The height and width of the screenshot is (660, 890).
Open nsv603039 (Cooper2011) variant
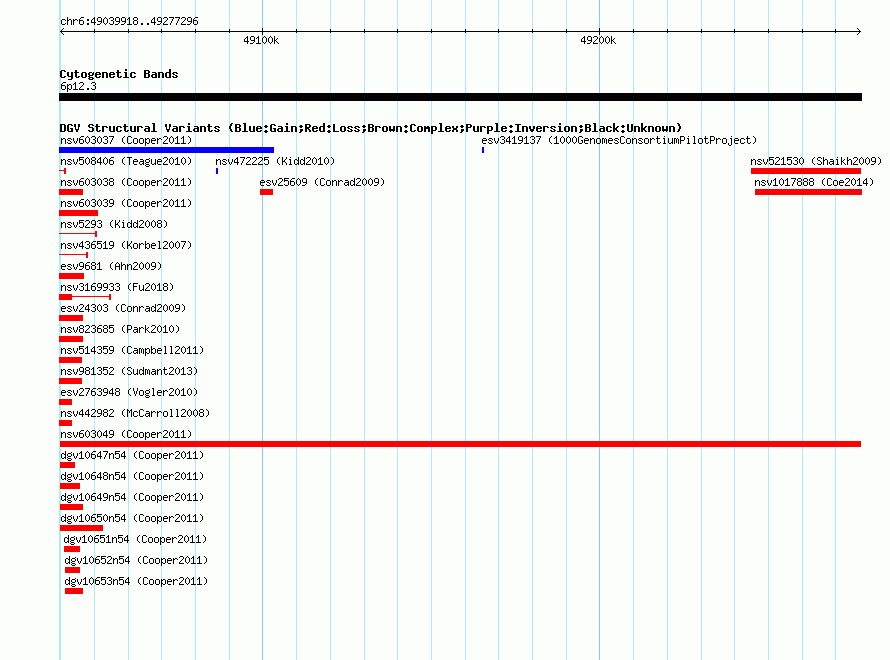pyautogui.click(x=126, y=203)
